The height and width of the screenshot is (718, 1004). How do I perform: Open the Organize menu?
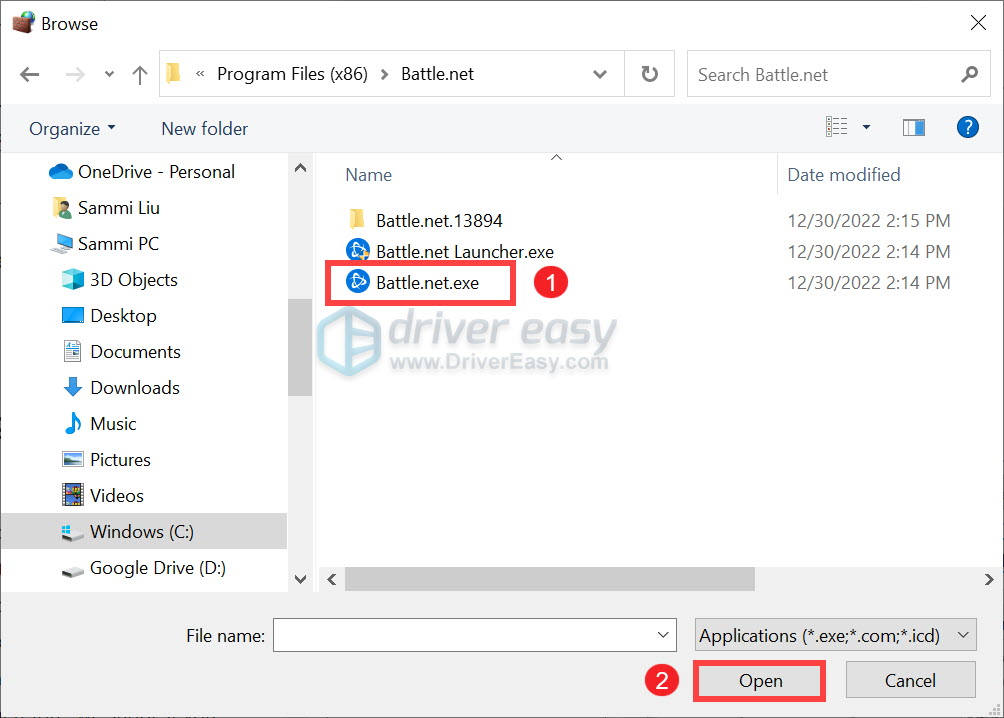(72, 129)
